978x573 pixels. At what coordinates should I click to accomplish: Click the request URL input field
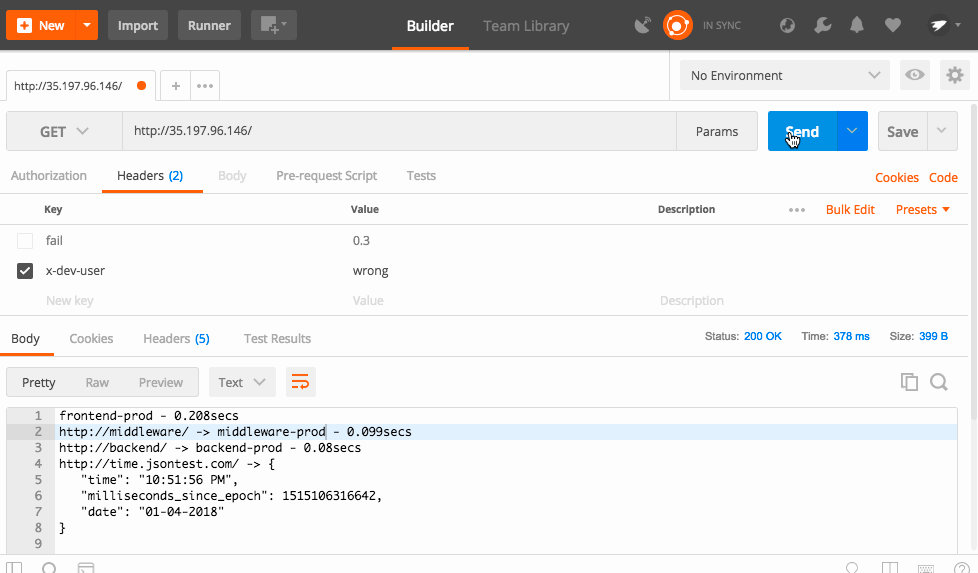[399, 131]
